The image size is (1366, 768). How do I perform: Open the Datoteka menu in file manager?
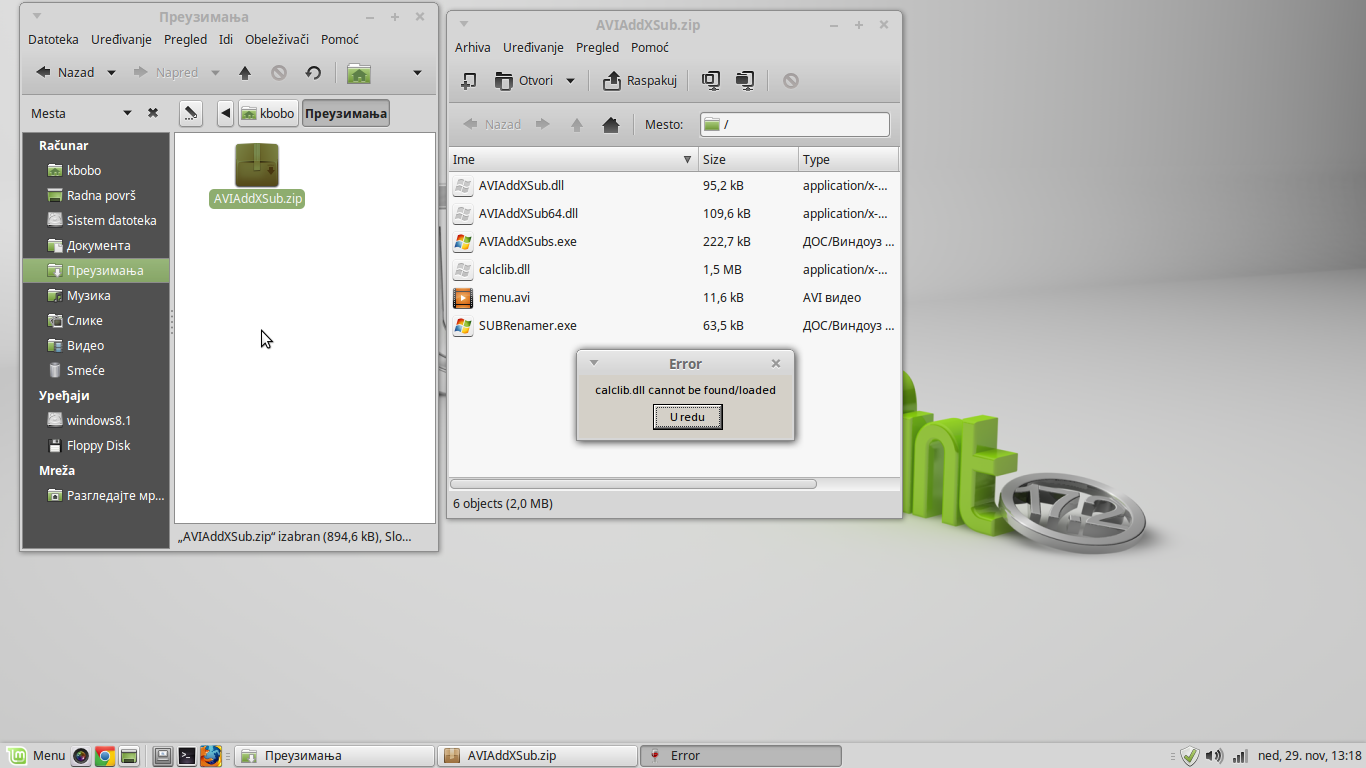(53, 39)
